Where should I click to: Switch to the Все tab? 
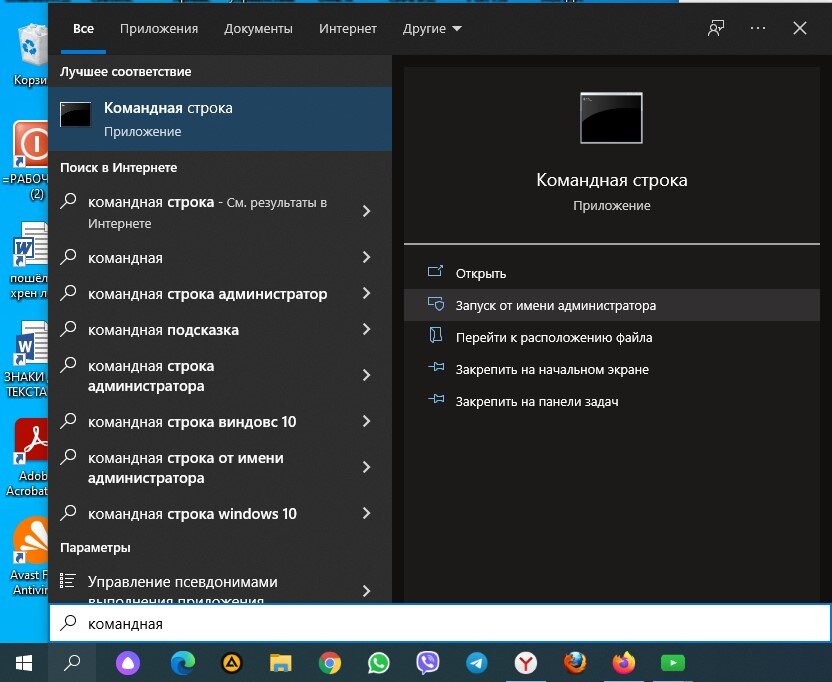[83, 29]
